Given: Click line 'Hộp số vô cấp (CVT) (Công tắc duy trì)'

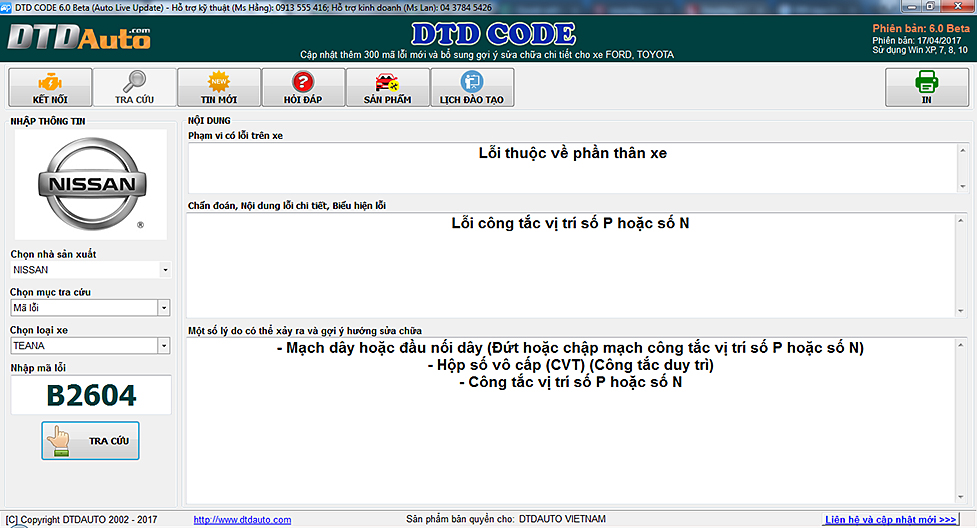Looking at the screenshot, I should 570,365.
